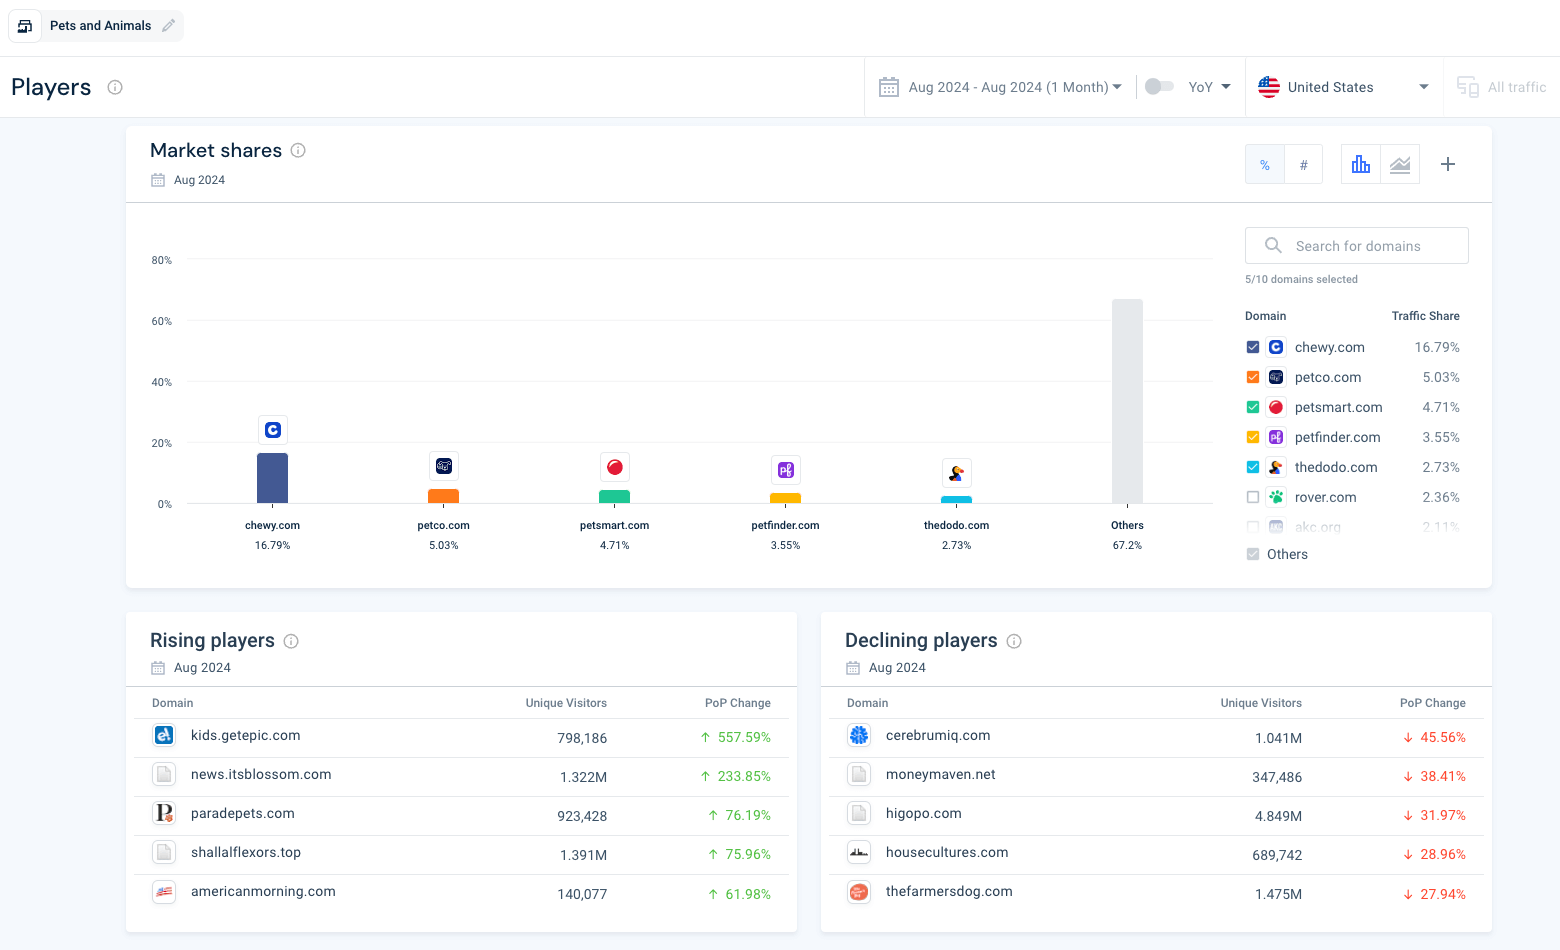Image resolution: width=1560 pixels, height=950 pixels.
Task: Uncheck the petsmart.com domain checkbox
Action: pos(1253,407)
